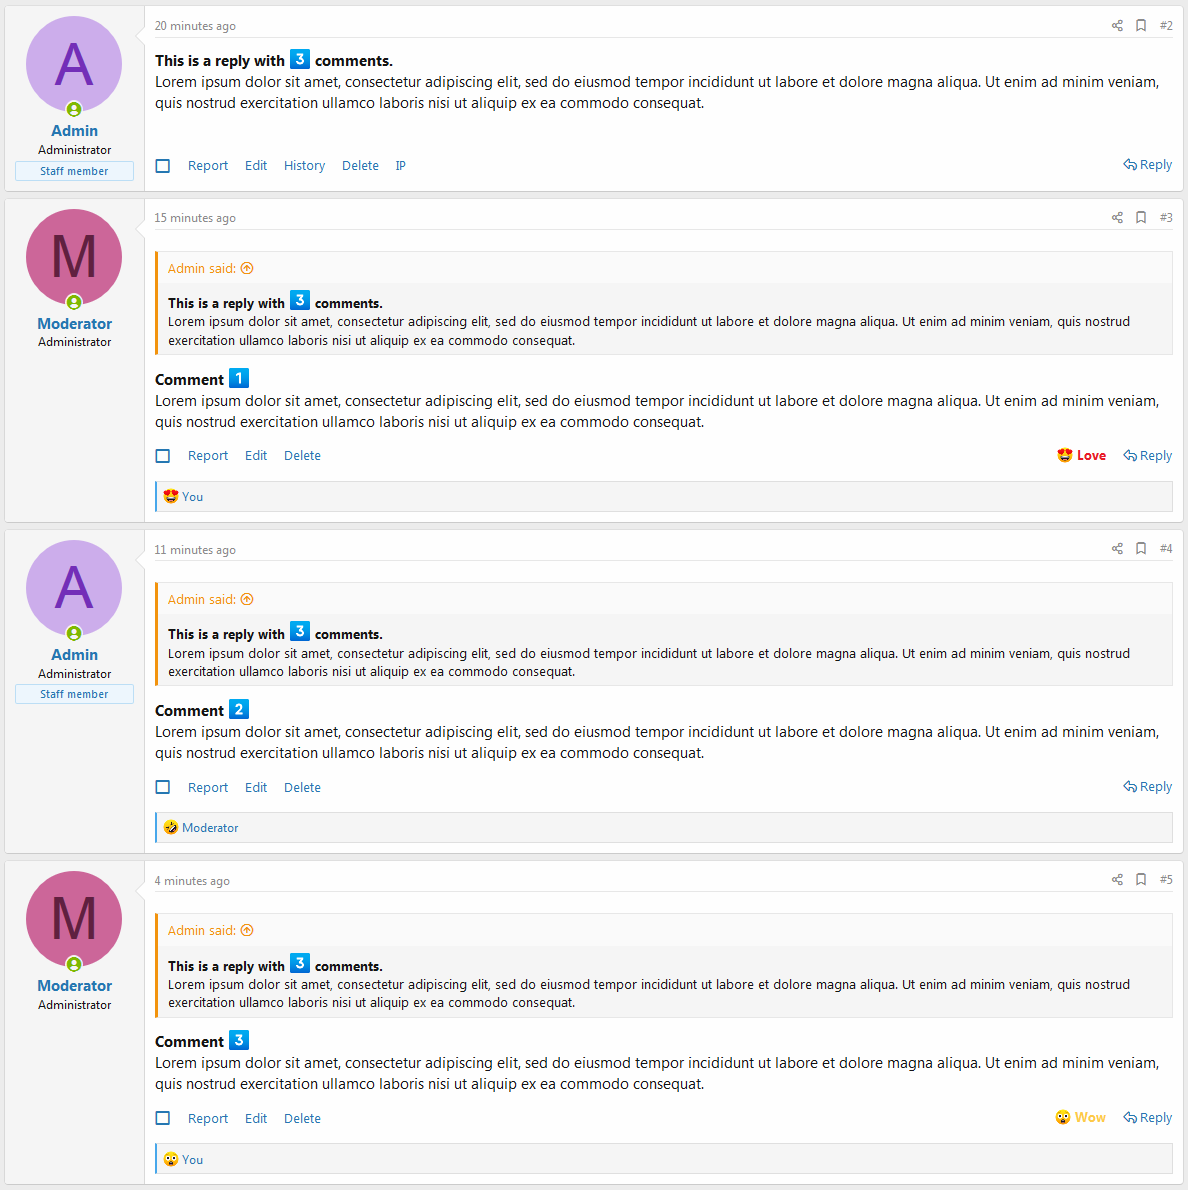
Task: Check the selection checkbox on post #2
Action: pos(162,165)
